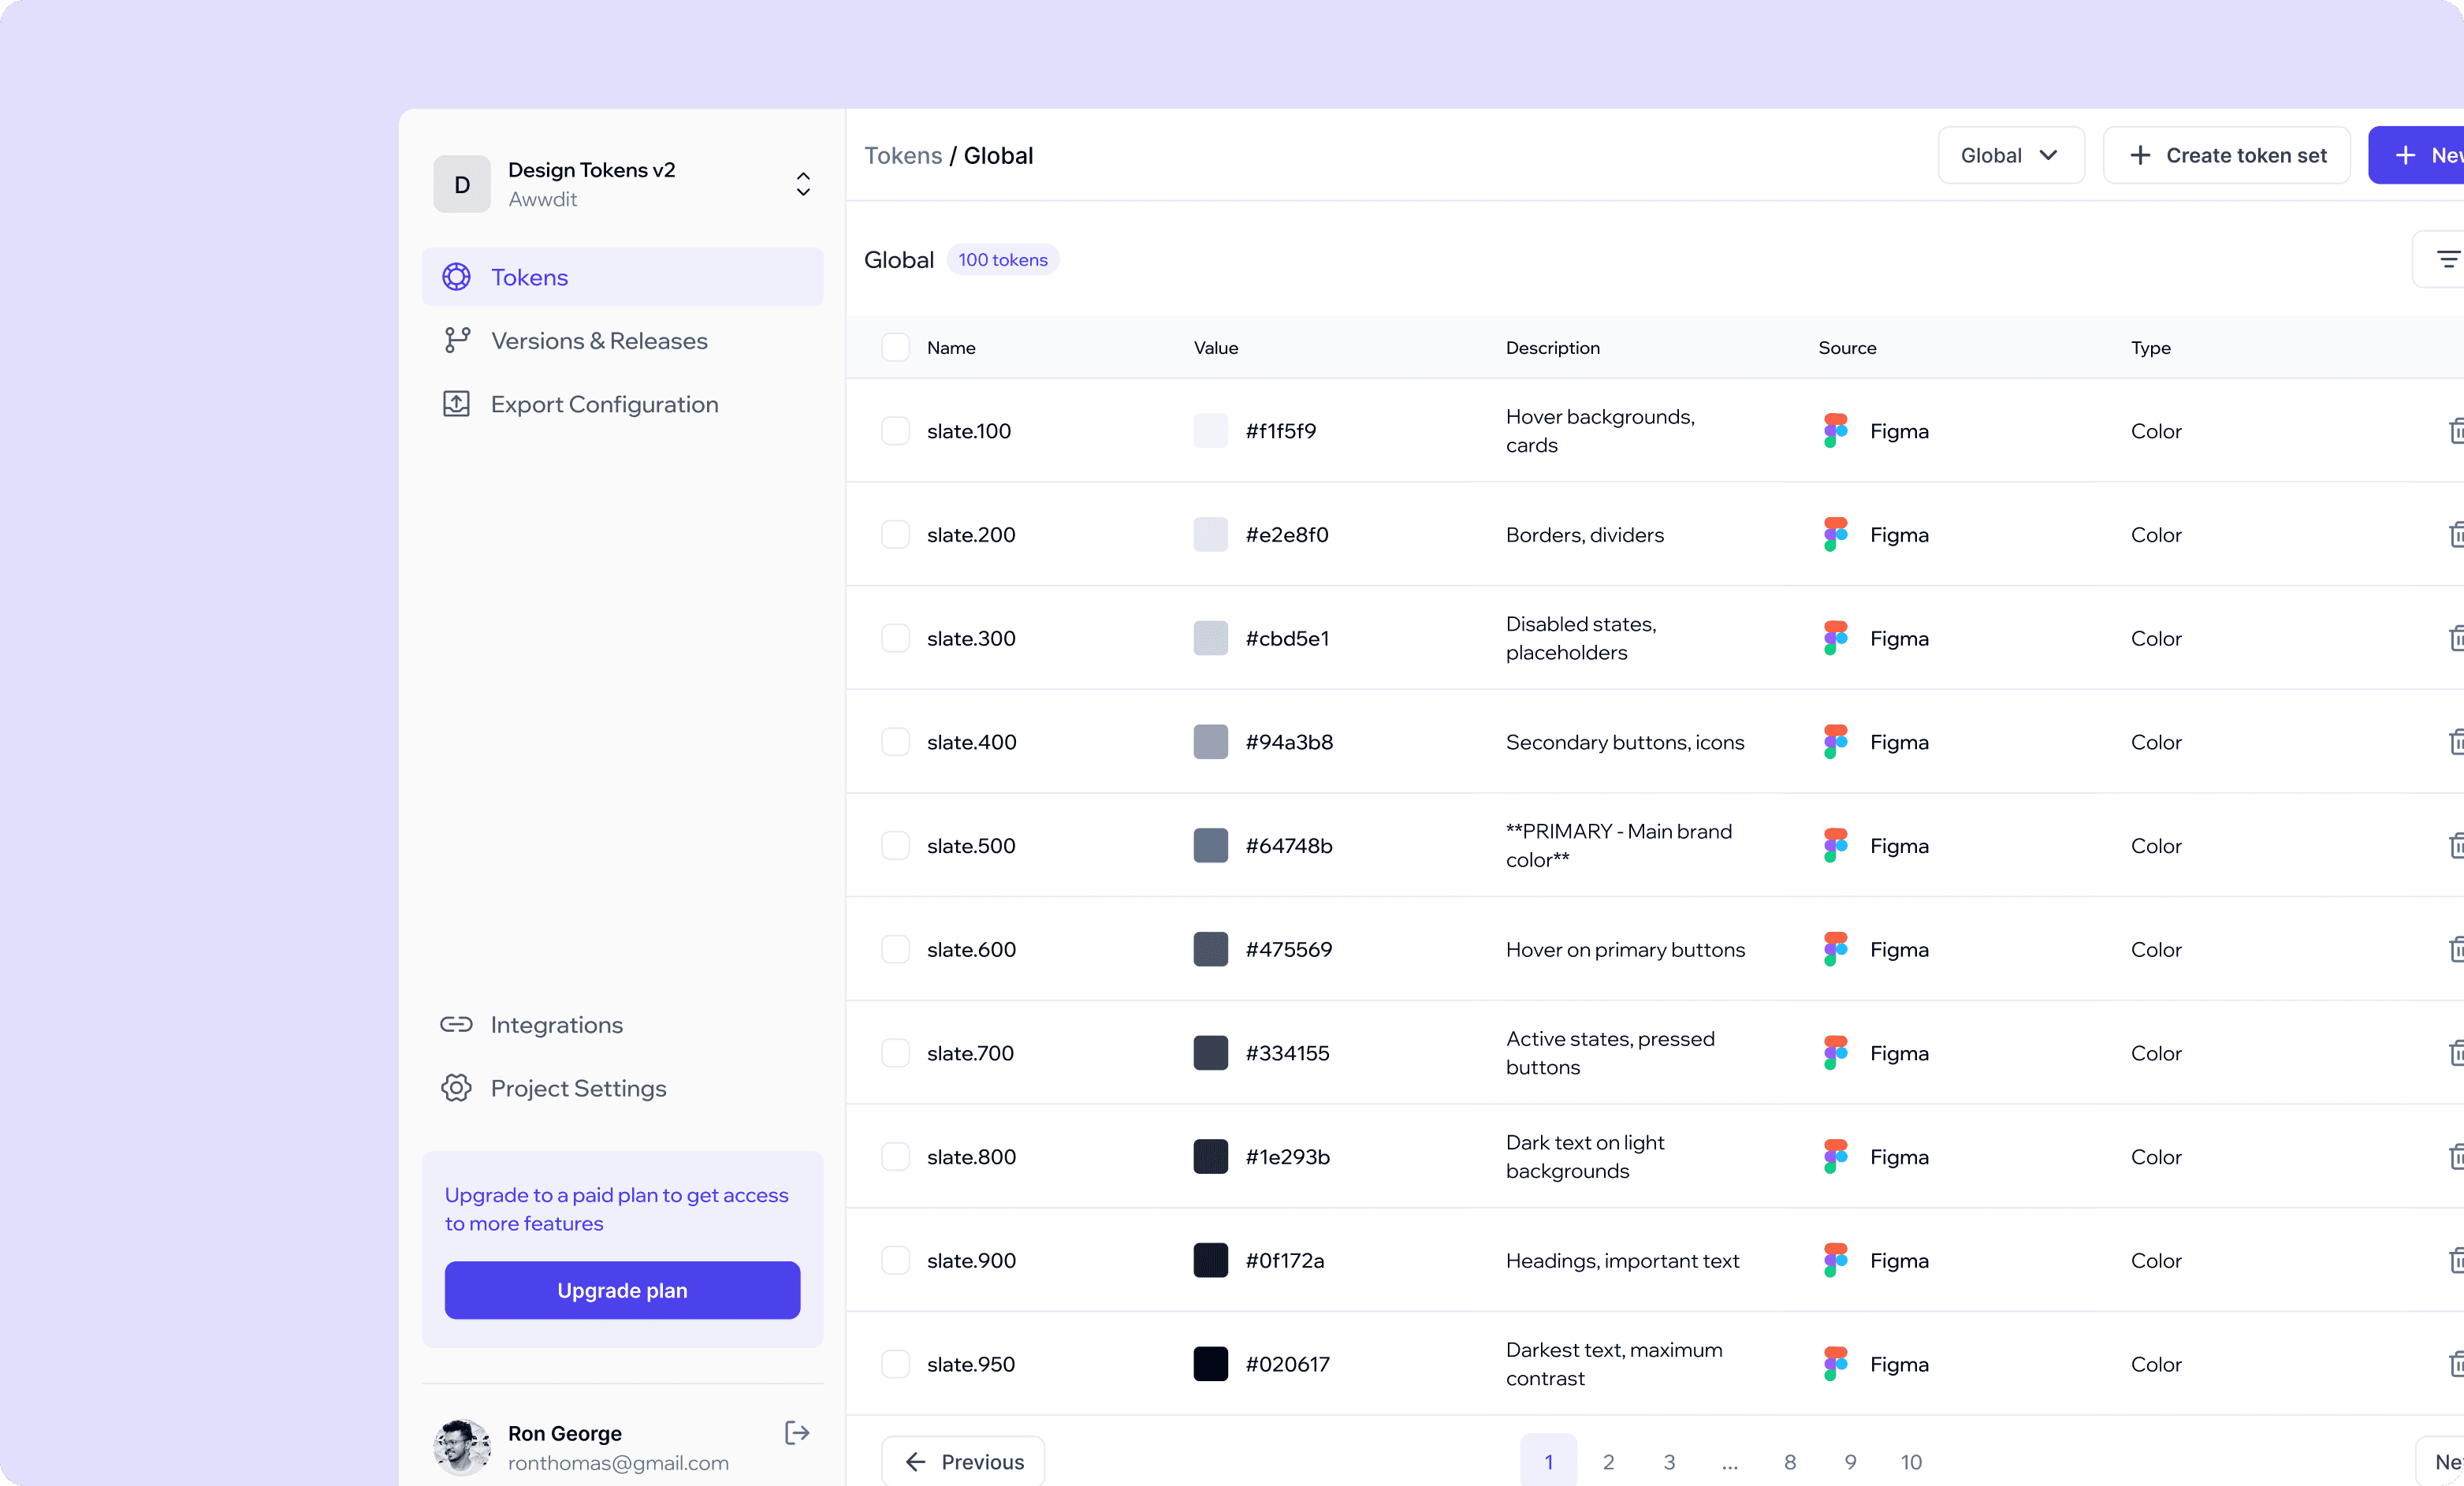Expand the Design Tokens v2 project switcher
Image resolution: width=2464 pixels, height=1486 pixels.
click(803, 184)
